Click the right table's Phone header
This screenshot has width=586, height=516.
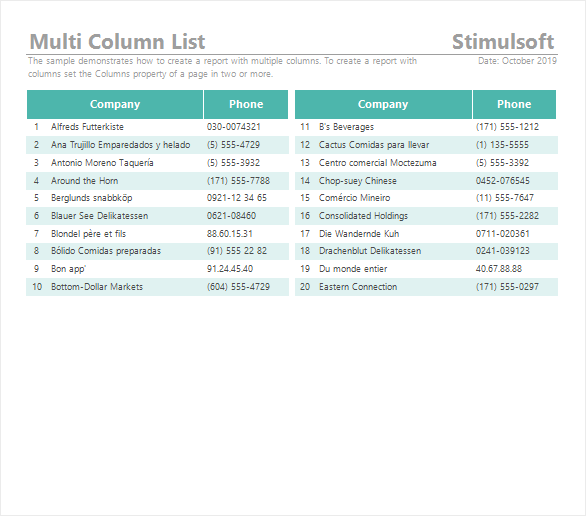pyautogui.click(x=514, y=104)
